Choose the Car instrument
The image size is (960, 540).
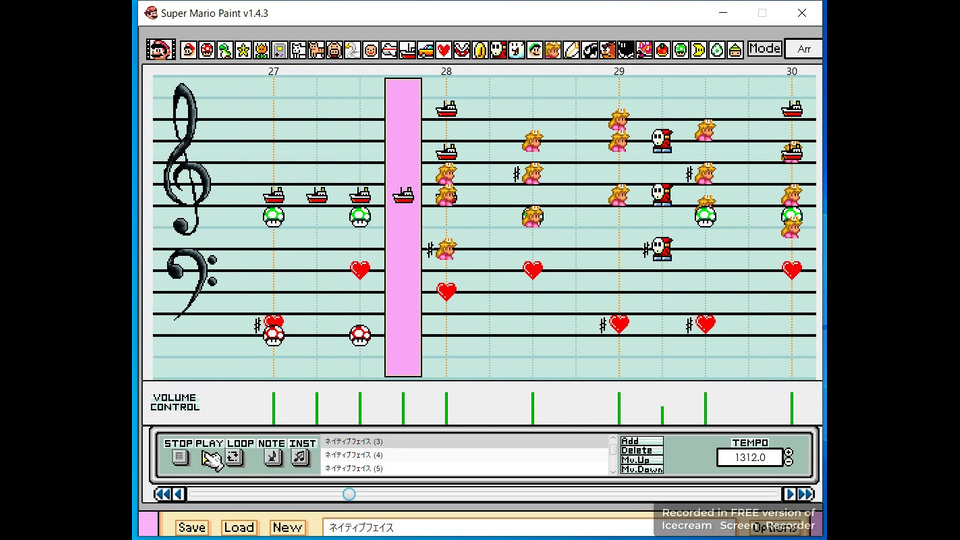tap(426, 50)
